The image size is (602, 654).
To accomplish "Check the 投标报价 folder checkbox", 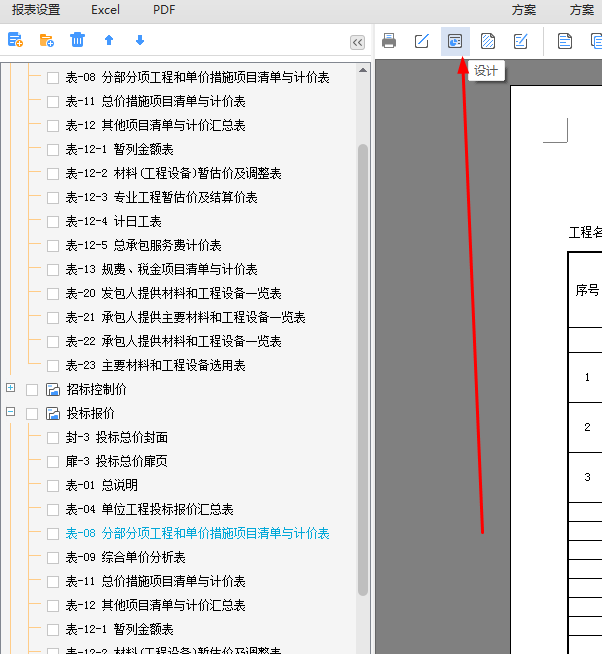I will [x=32, y=414].
